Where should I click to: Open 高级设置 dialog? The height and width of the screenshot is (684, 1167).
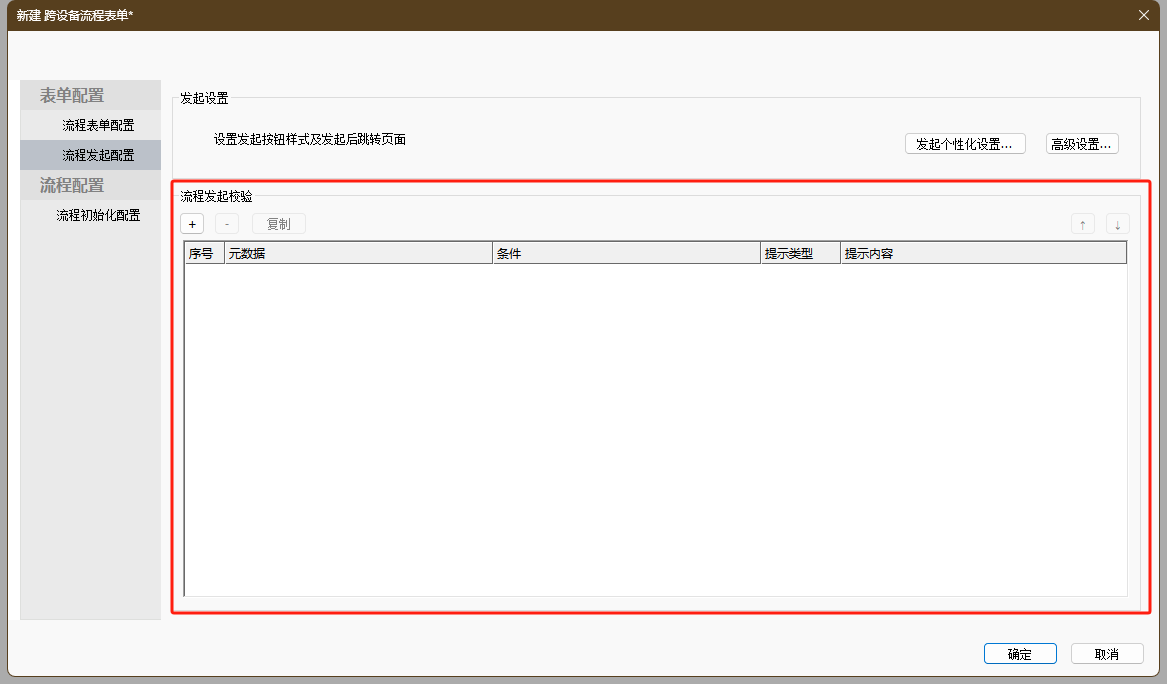click(1082, 144)
